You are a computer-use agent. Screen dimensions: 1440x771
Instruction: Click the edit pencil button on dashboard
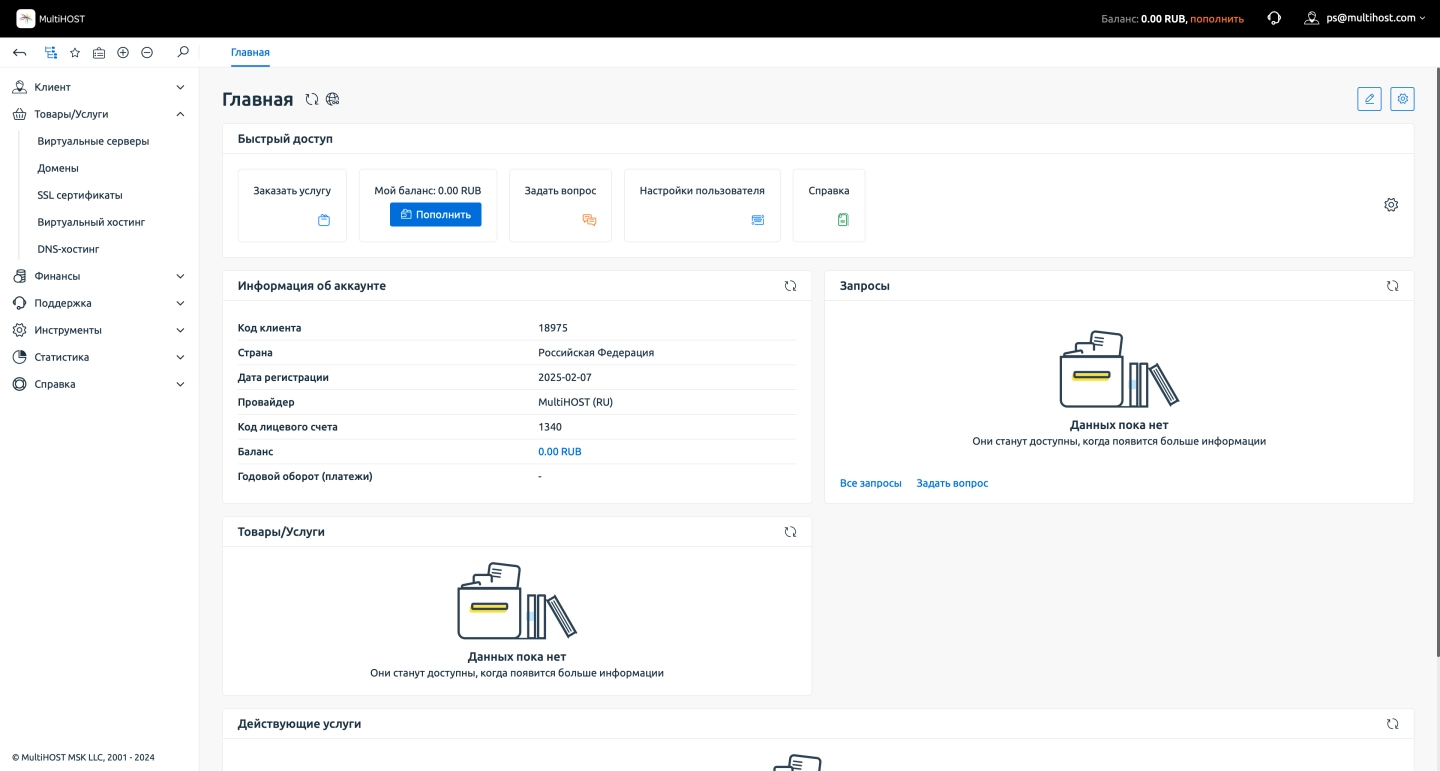pyautogui.click(x=1369, y=99)
